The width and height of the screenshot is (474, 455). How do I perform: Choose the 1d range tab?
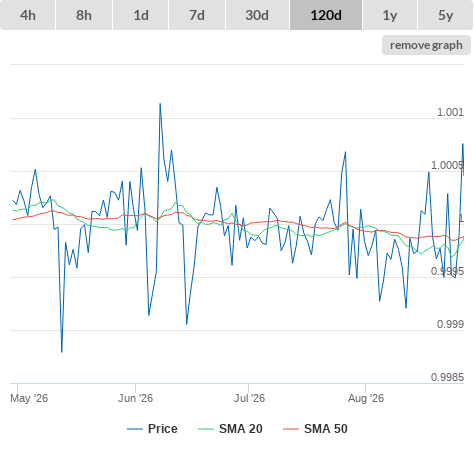141,15
